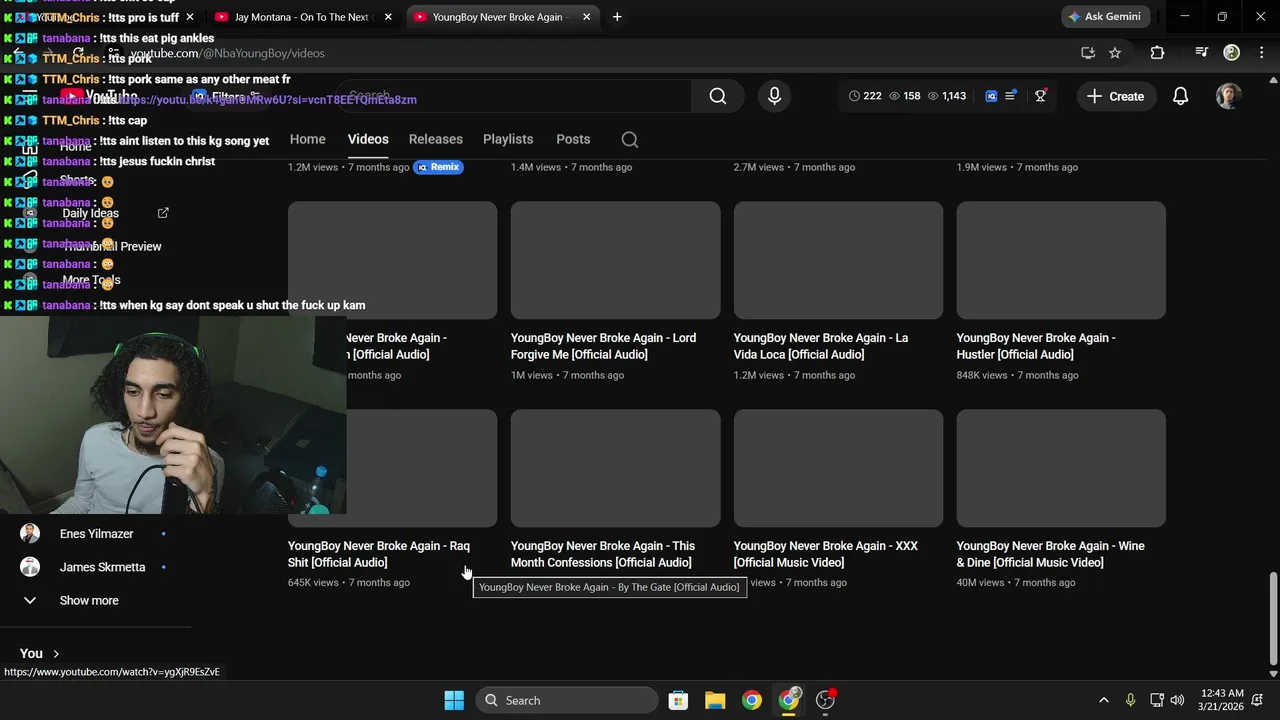
Task: Click the Chrome profile avatar
Action: [x=1232, y=53]
